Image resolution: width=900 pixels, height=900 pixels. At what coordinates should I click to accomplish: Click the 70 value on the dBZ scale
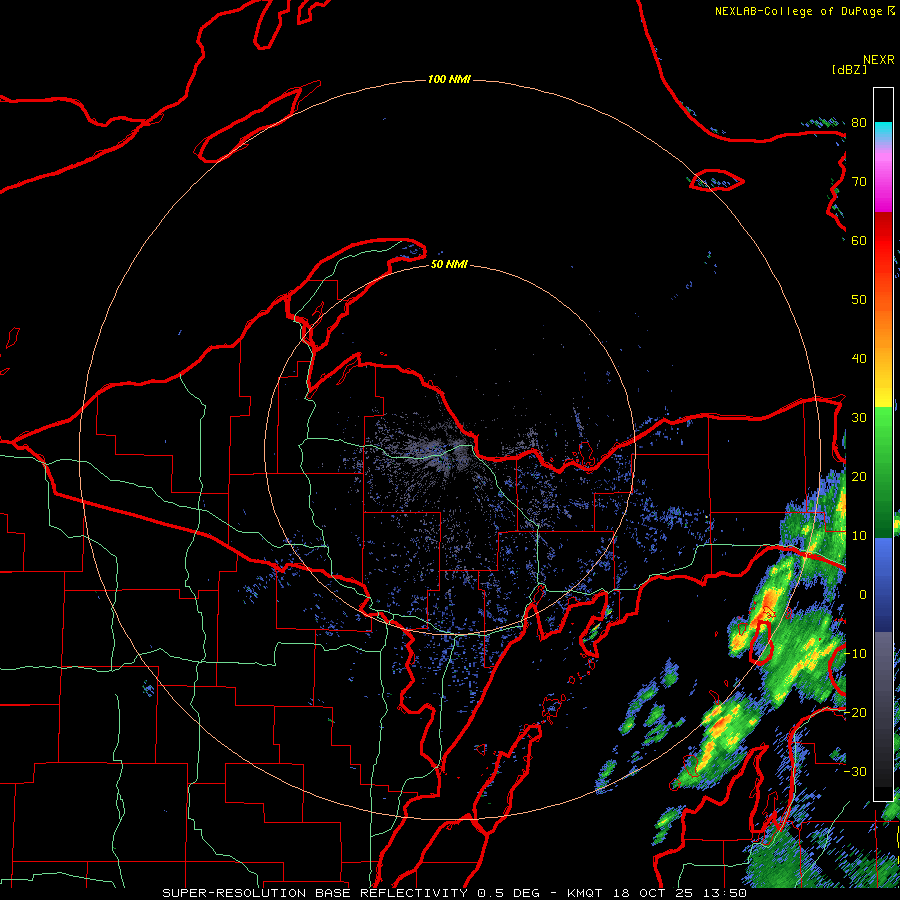click(x=859, y=182)
